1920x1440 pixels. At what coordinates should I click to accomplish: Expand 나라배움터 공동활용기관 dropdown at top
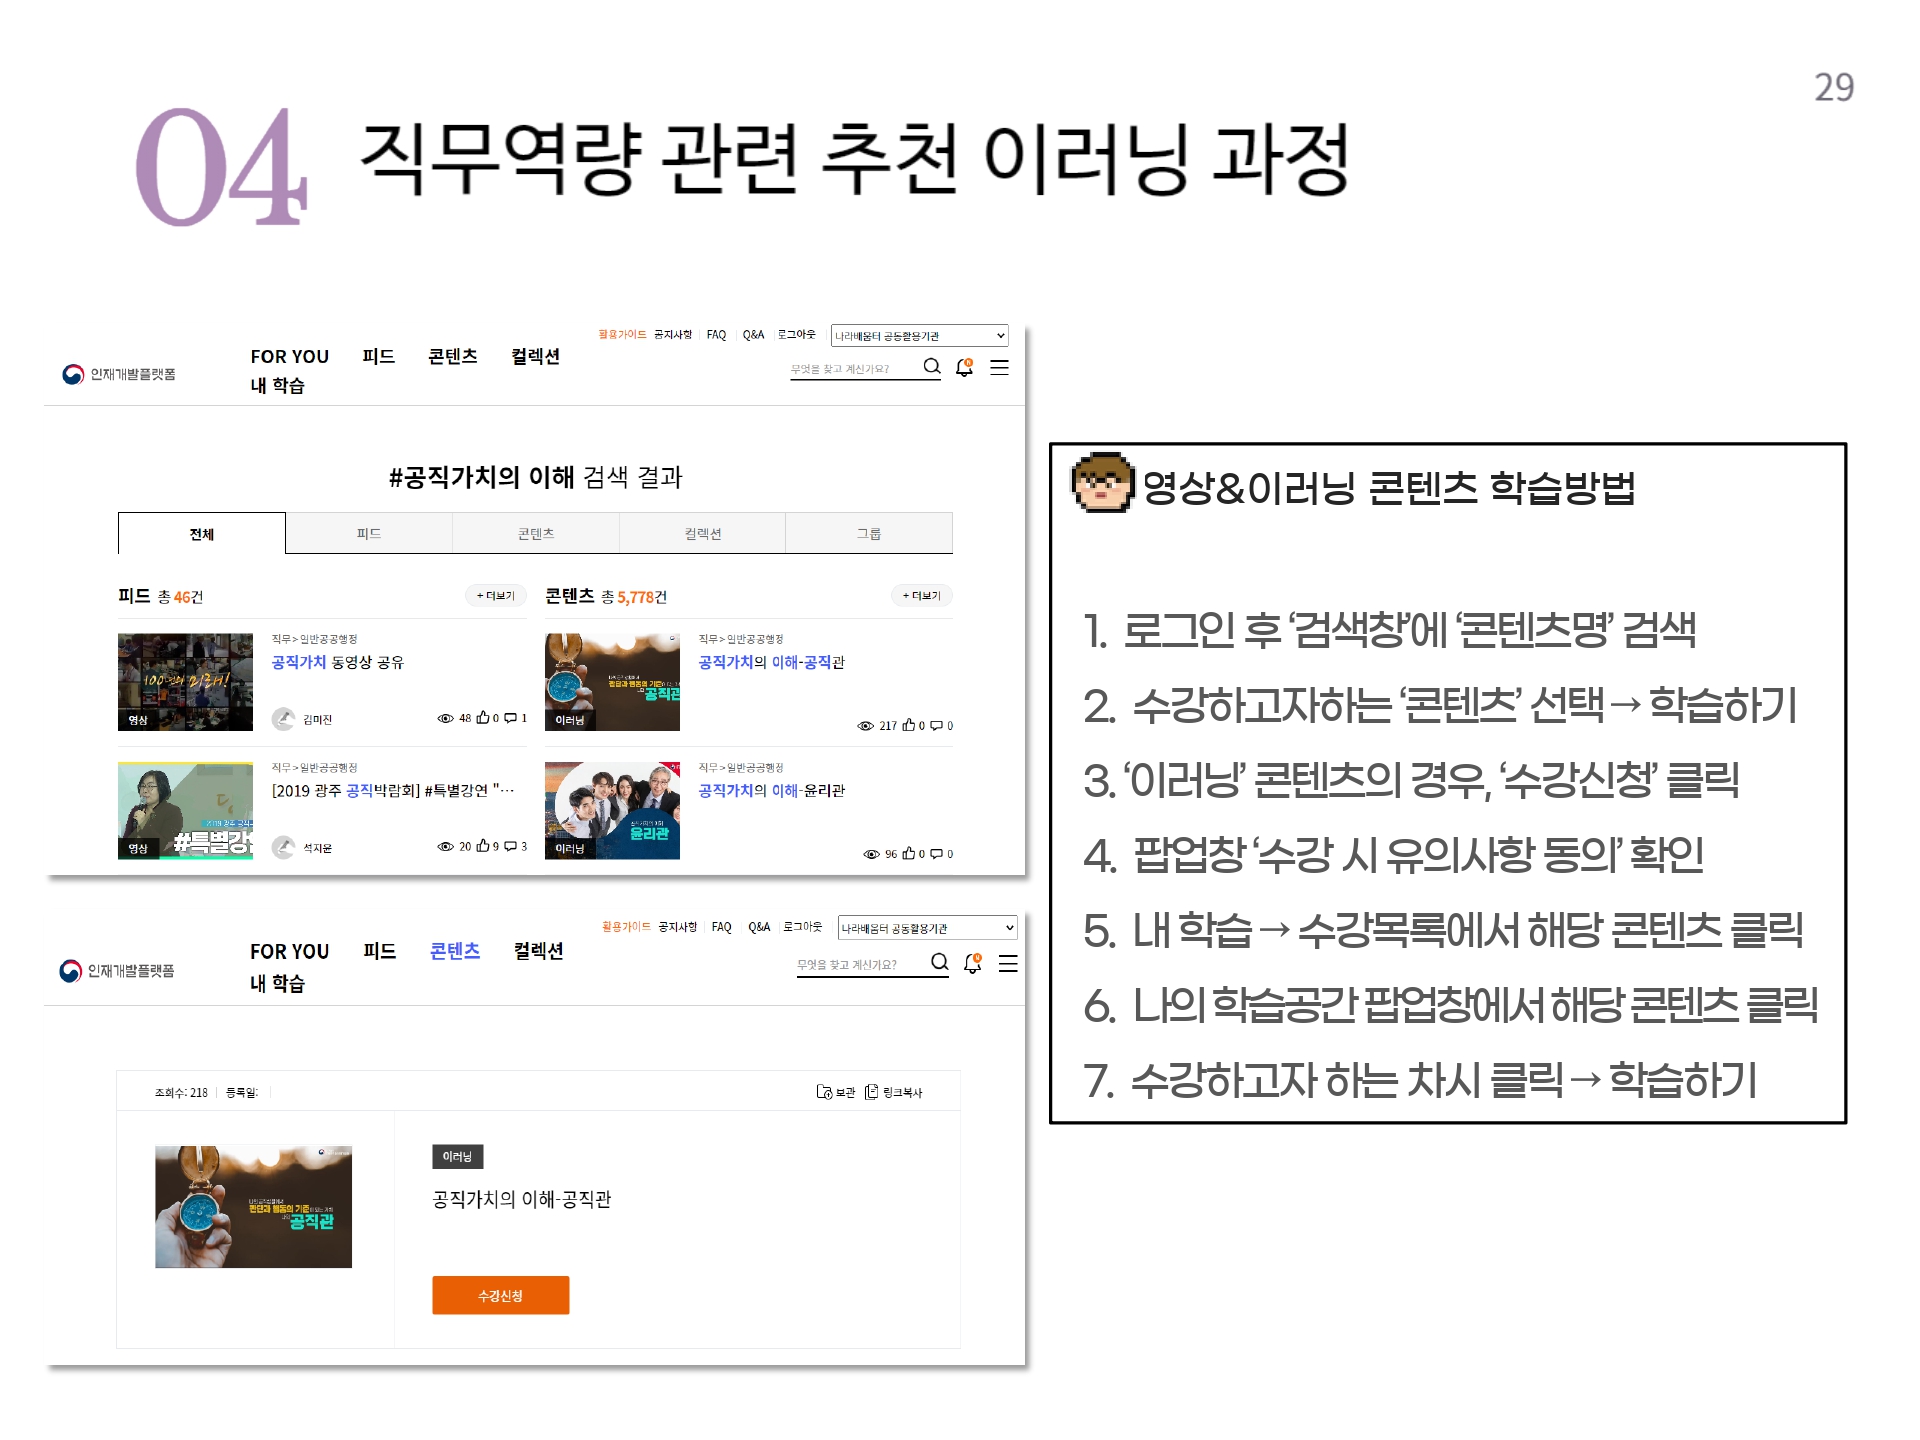919,336
